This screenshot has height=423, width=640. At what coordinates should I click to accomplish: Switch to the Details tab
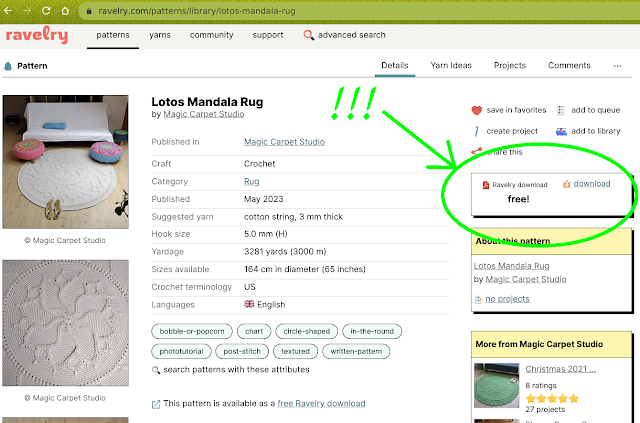click(395, 65)
